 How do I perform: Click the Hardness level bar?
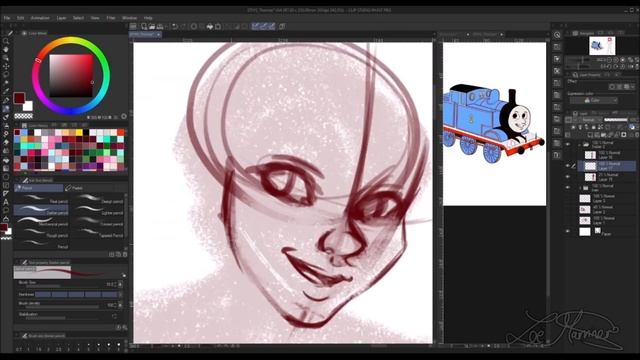(76, 294)
